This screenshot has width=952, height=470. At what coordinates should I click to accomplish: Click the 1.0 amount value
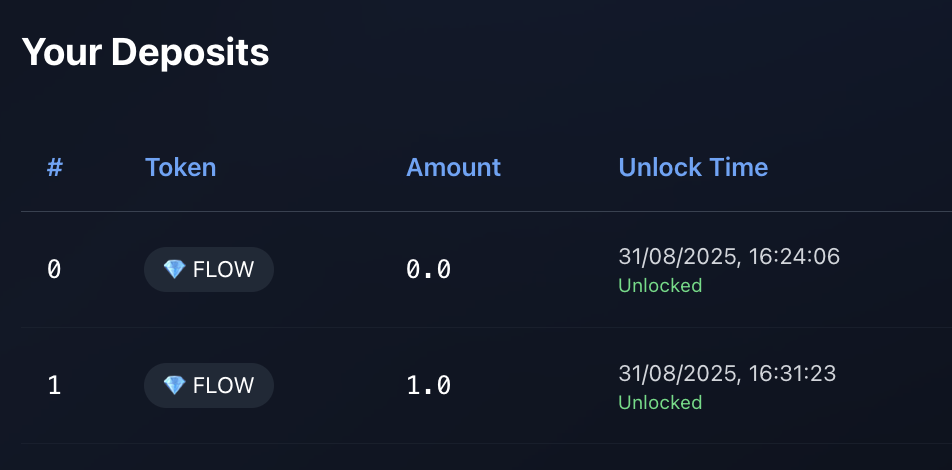(x=429, y=385)
